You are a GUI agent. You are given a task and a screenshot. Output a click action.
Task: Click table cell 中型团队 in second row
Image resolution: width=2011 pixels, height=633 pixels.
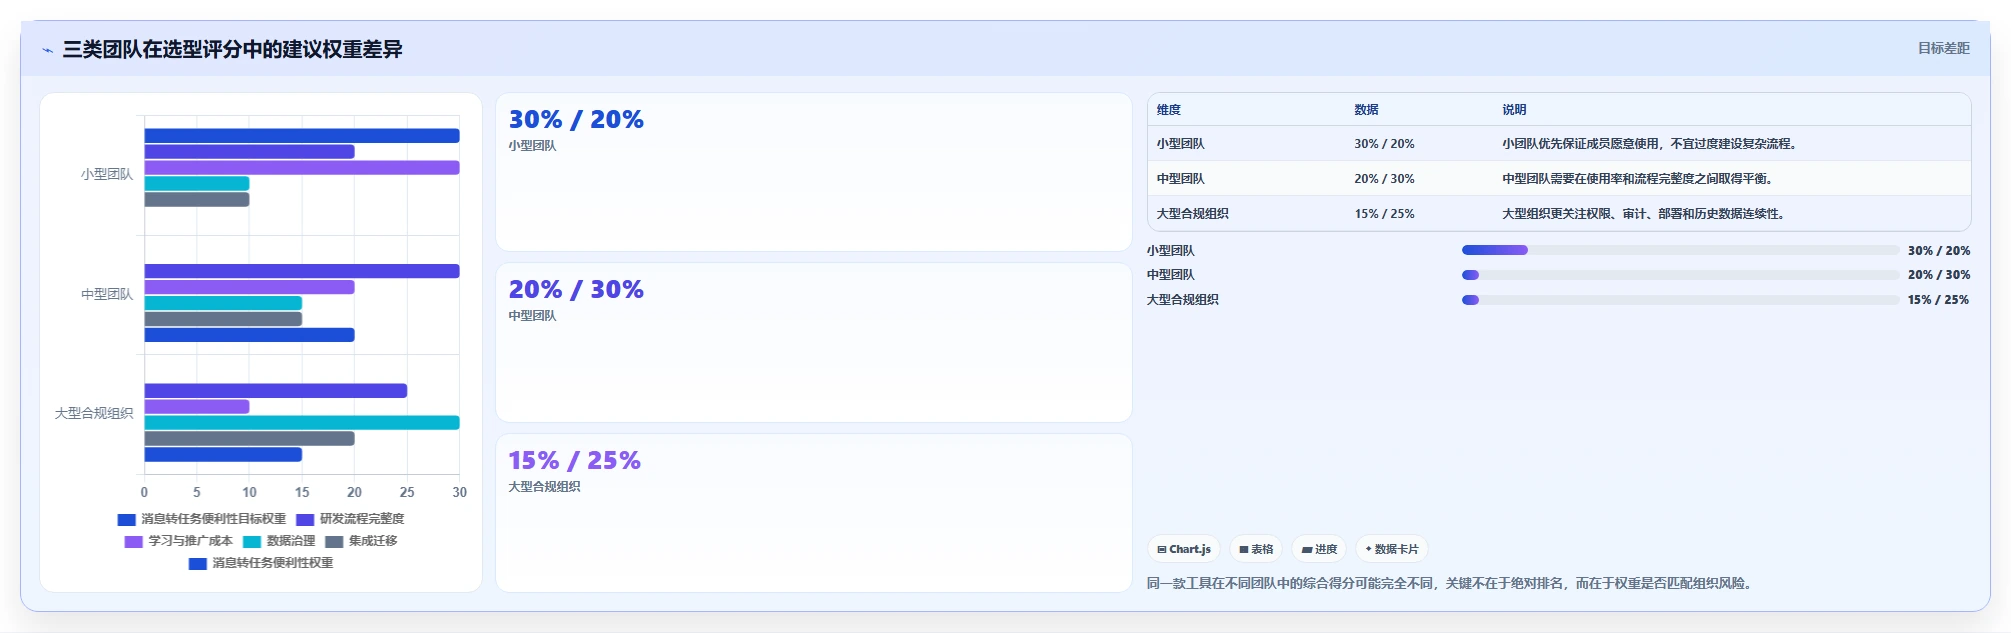[x=1181, y=179]
